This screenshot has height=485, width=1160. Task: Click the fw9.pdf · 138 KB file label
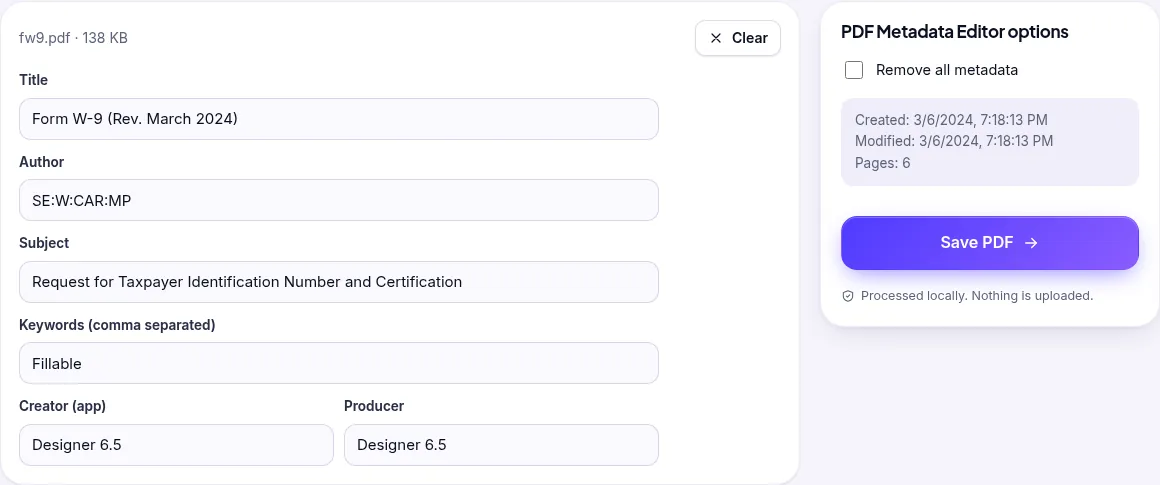point(73,38)
